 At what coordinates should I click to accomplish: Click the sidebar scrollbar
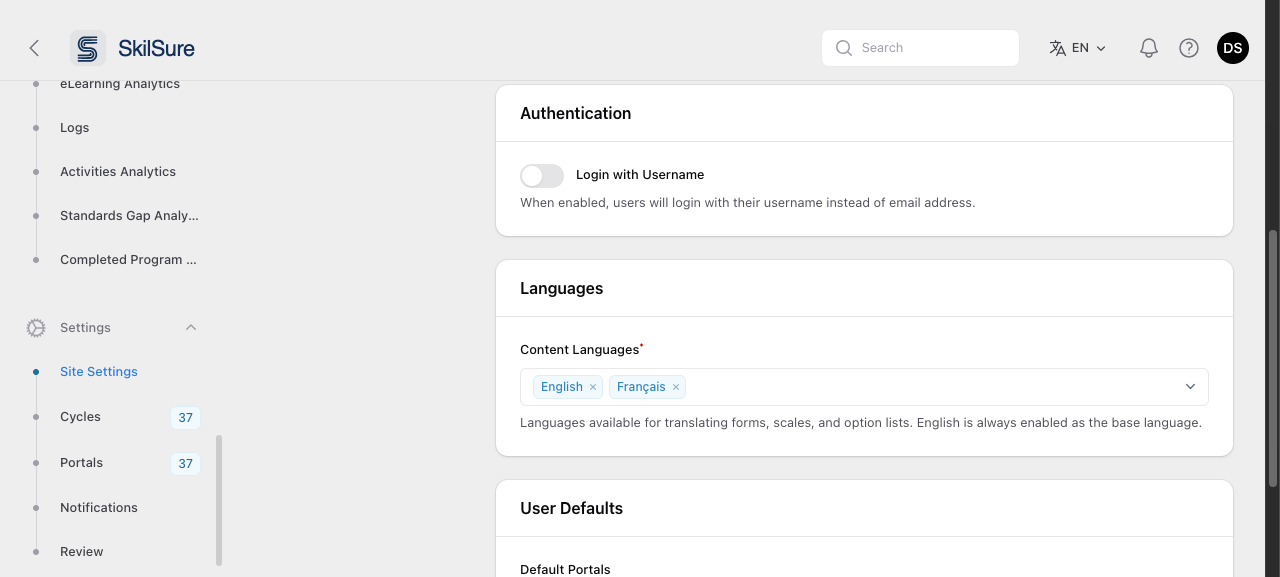coord(219,500)
